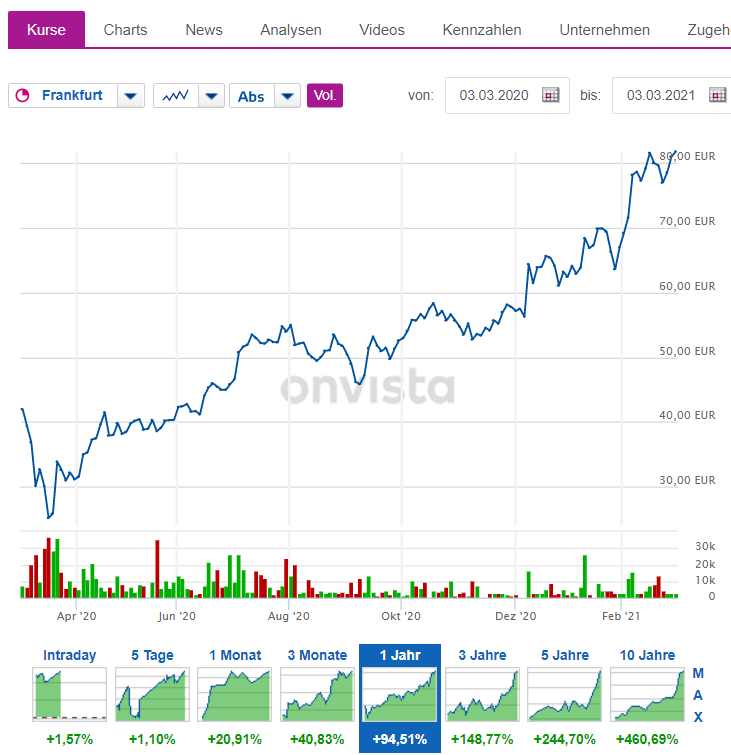
Task: Open the calendar for the 'von' date
Action: 550,96
